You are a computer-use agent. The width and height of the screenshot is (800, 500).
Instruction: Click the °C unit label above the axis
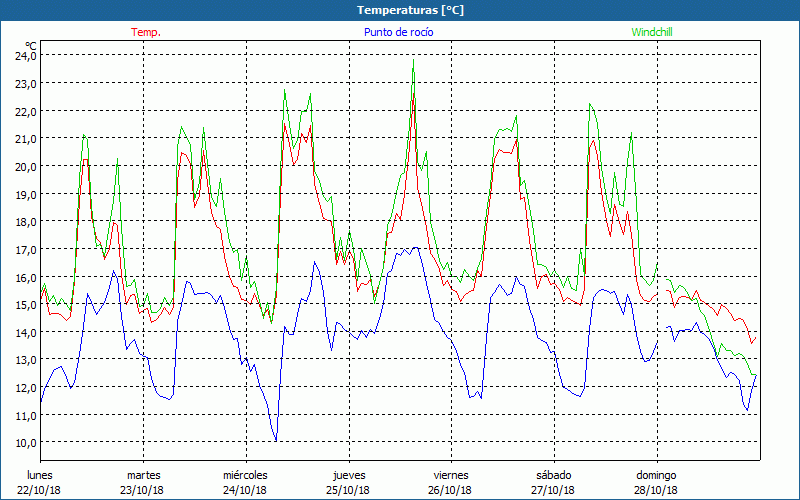[31, 46]
